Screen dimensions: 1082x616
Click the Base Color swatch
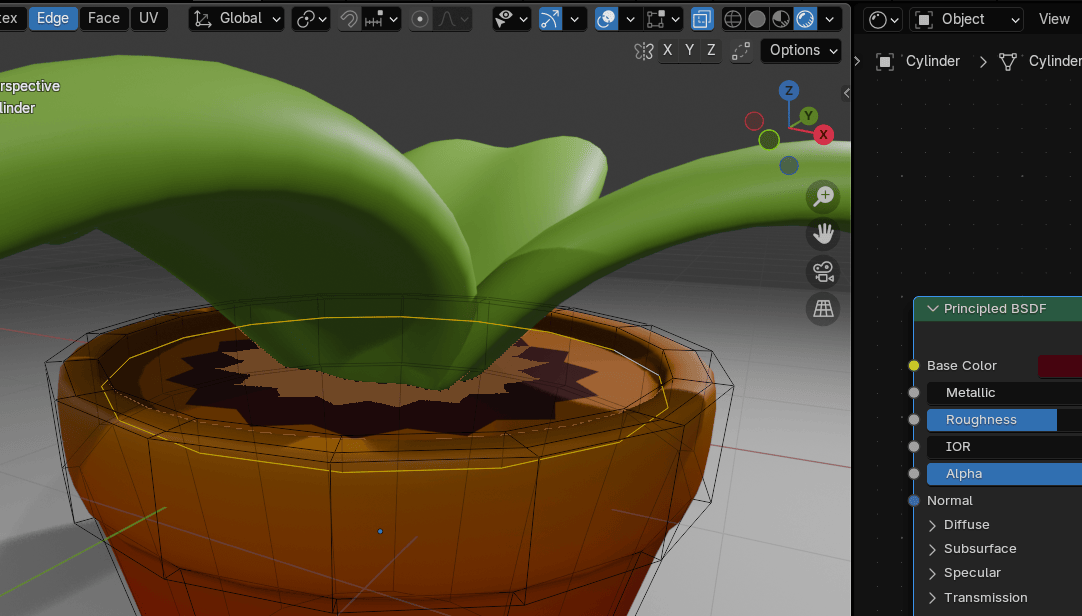point(1059,366)
